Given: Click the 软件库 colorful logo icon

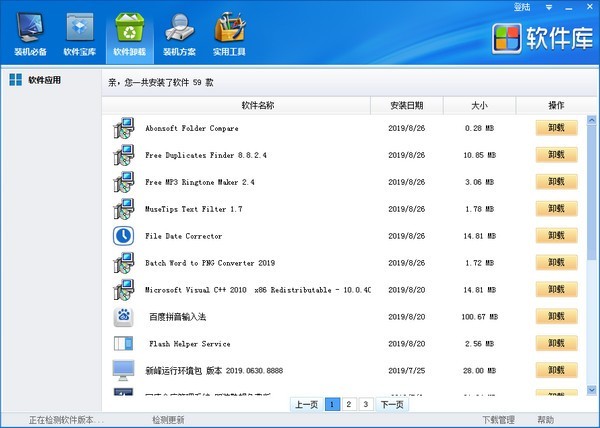Looking at the screenshot, I should pos(507,38).
